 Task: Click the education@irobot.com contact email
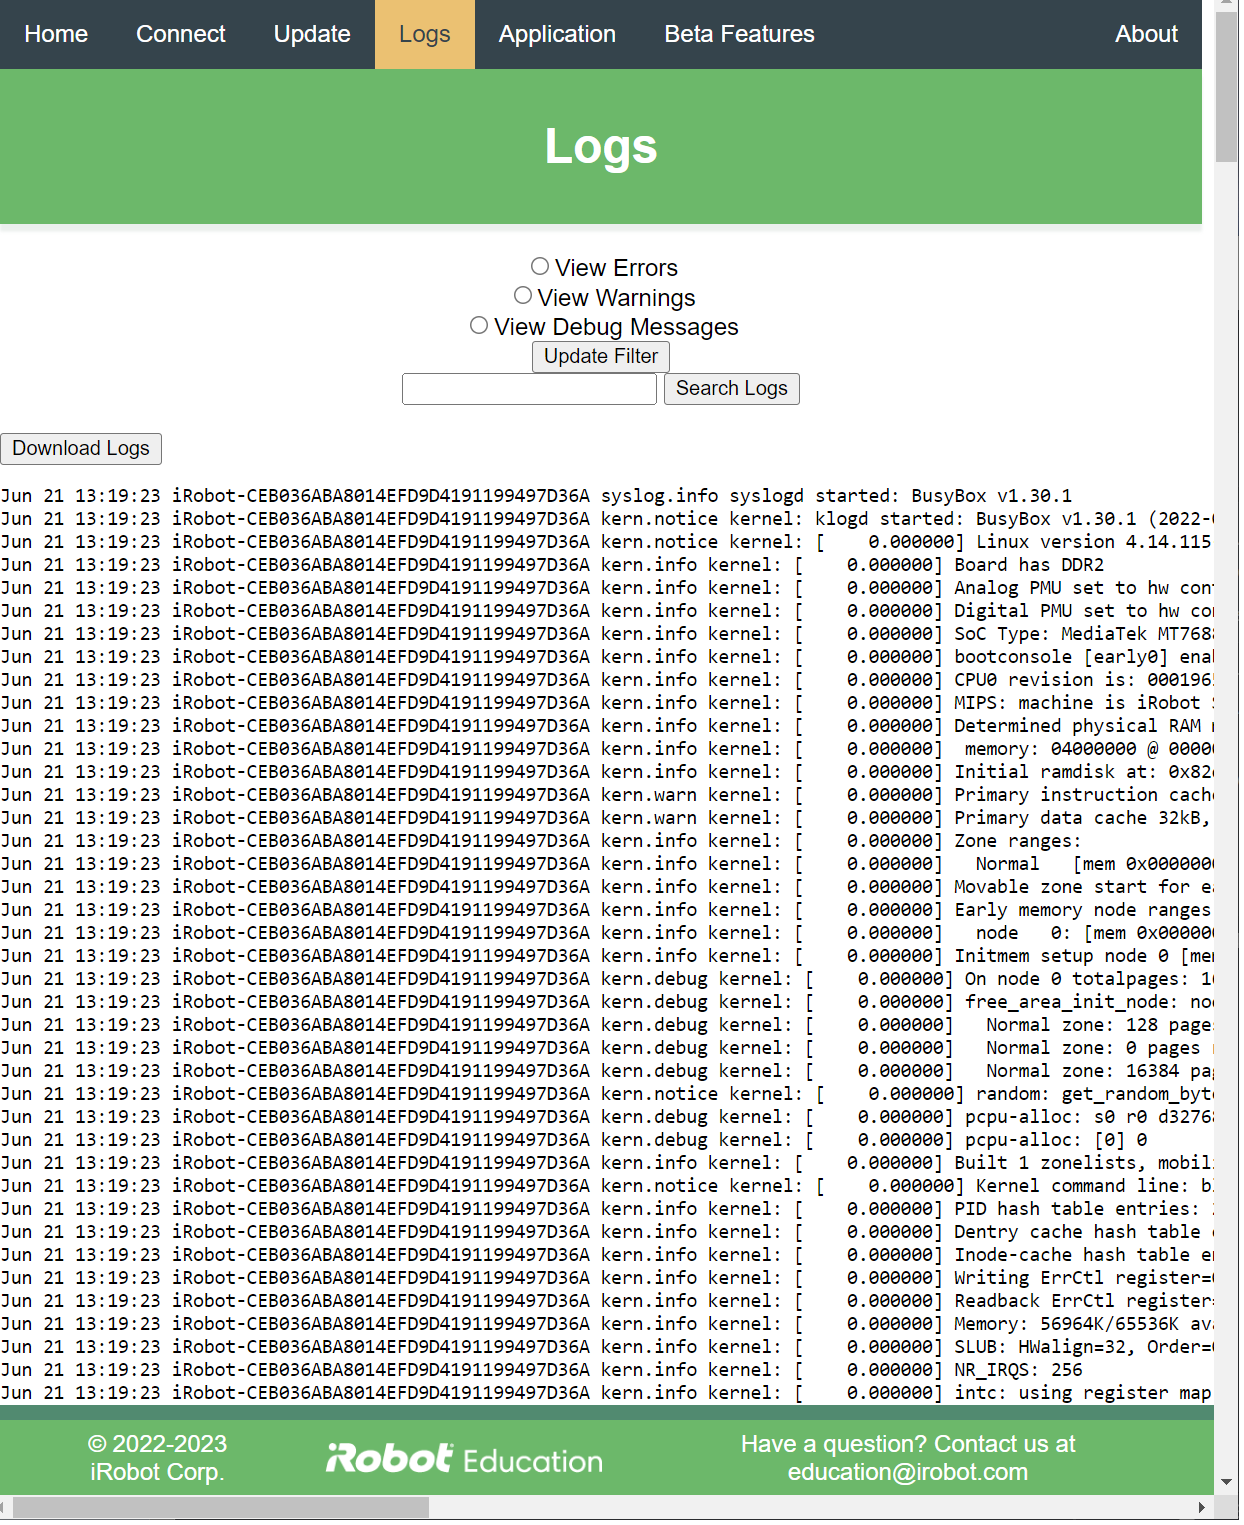[907, 1471]
